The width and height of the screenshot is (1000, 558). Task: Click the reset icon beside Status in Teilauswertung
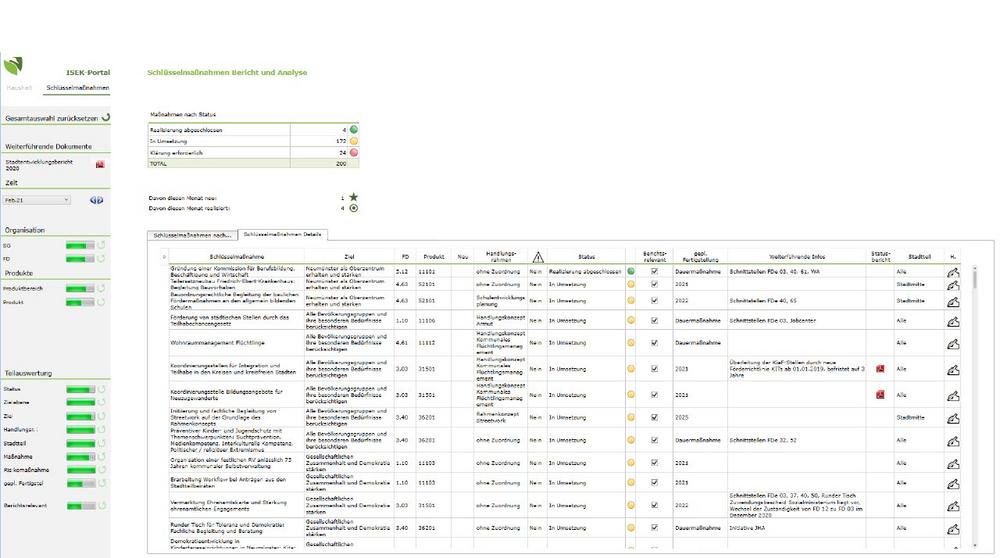point(101,389)
